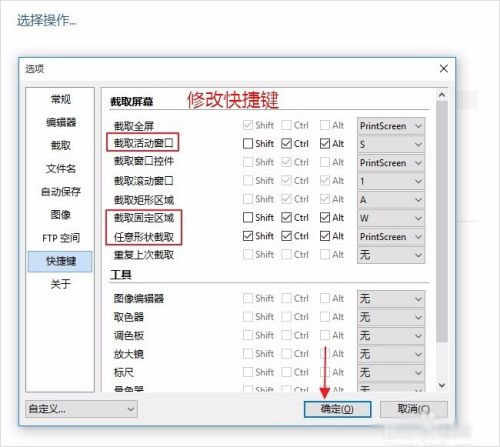Click the 重复上次截取 label
The width and height of the screenshot is (500, 447).
pyautogui.click(x=144, y=255)
